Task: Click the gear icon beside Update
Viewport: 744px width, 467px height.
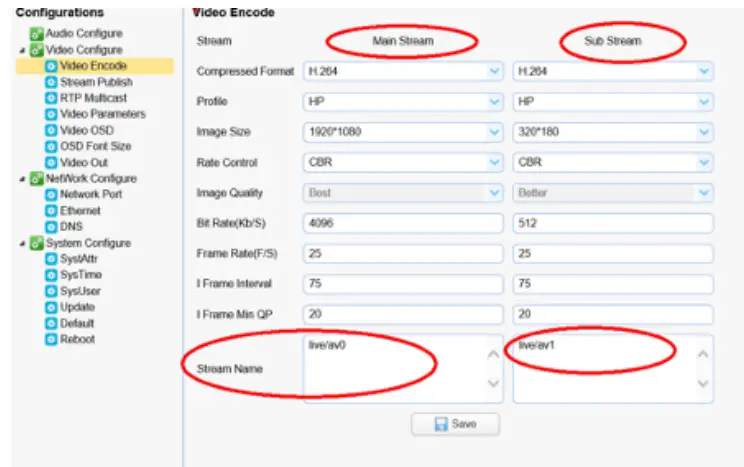Action: 51,308
